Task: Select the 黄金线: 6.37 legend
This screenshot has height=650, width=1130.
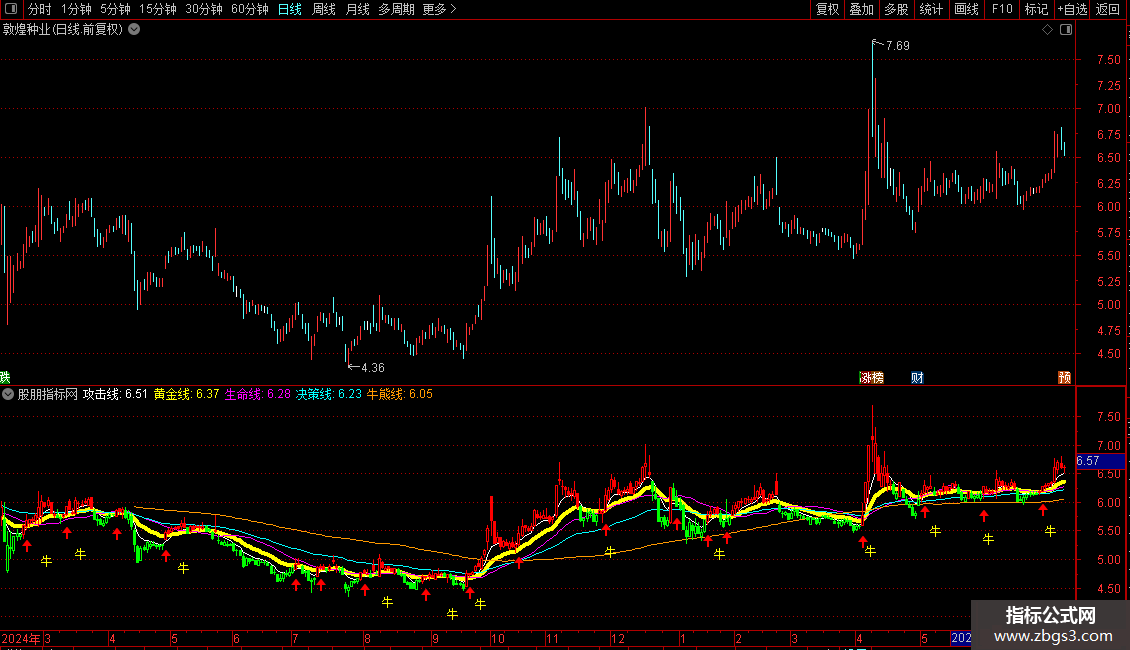Action: tap(187, 394)
